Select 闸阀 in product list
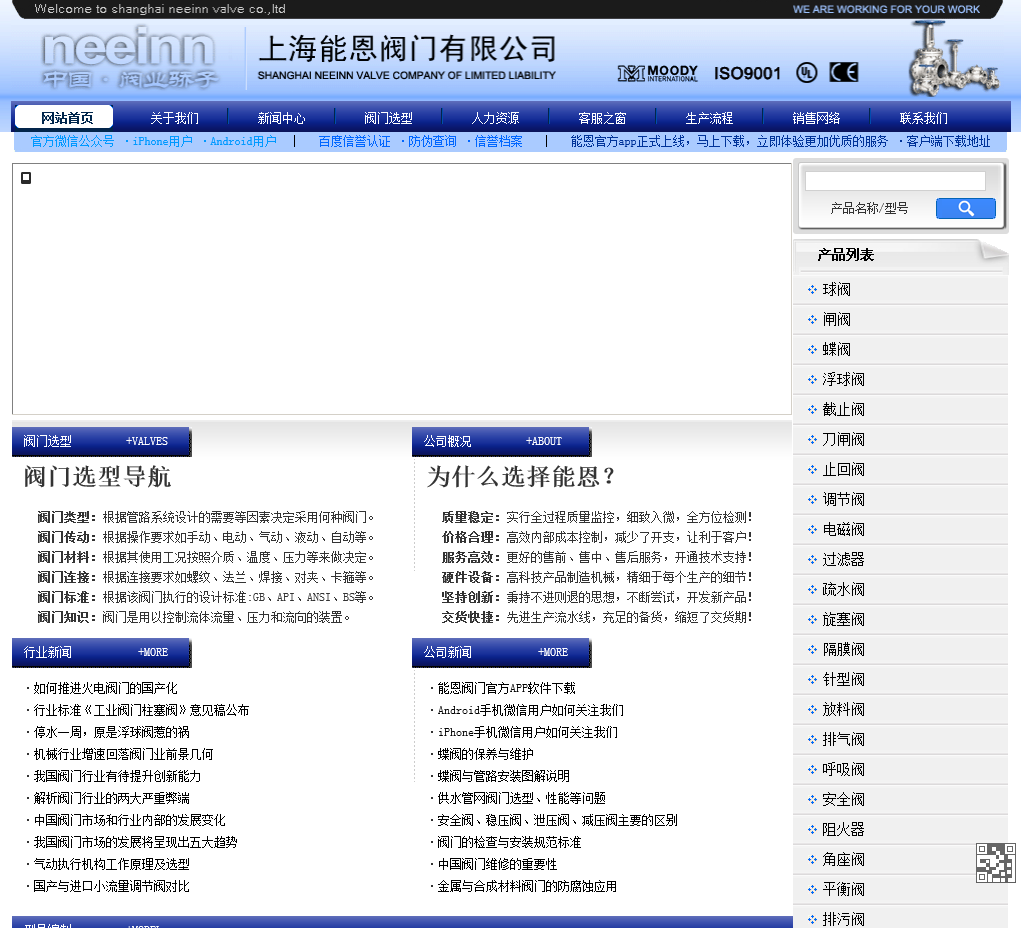1021x928 pixels. coord(836,319)
